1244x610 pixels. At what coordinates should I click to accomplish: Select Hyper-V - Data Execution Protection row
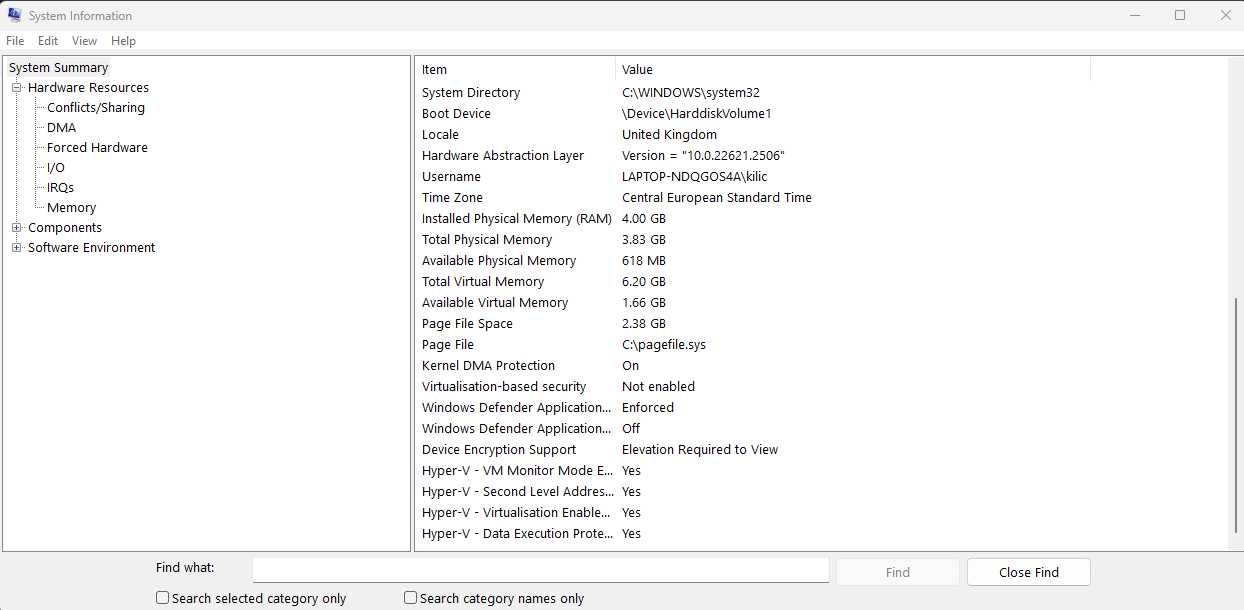tap(752, 534)
